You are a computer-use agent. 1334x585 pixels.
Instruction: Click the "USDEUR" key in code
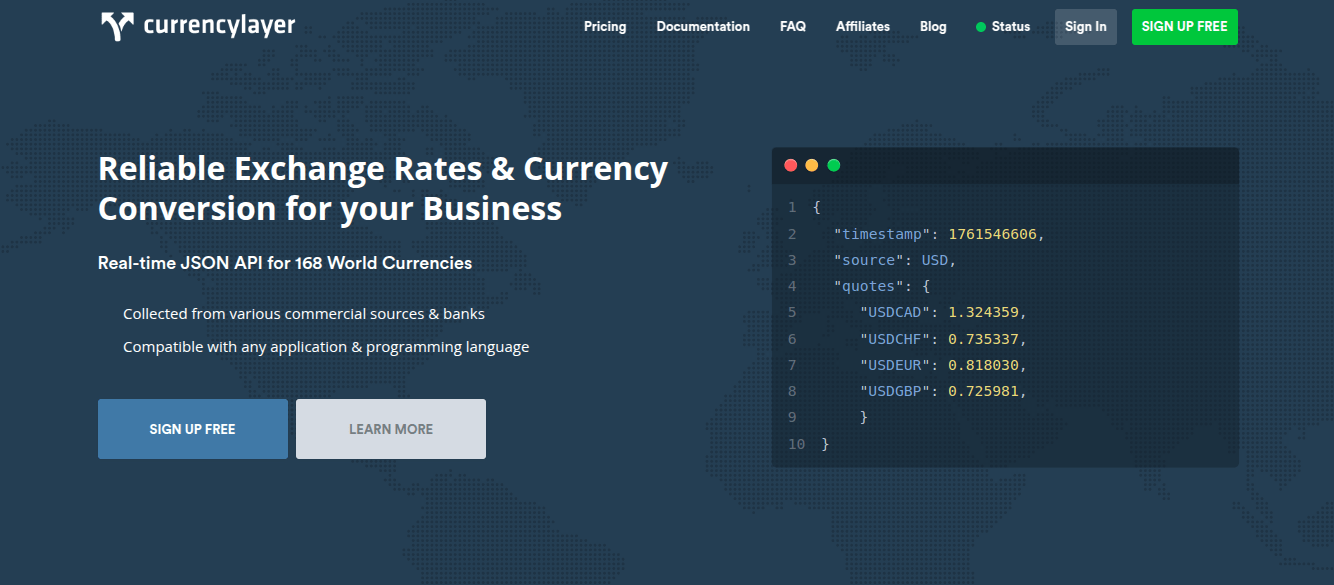pos(894,365)
